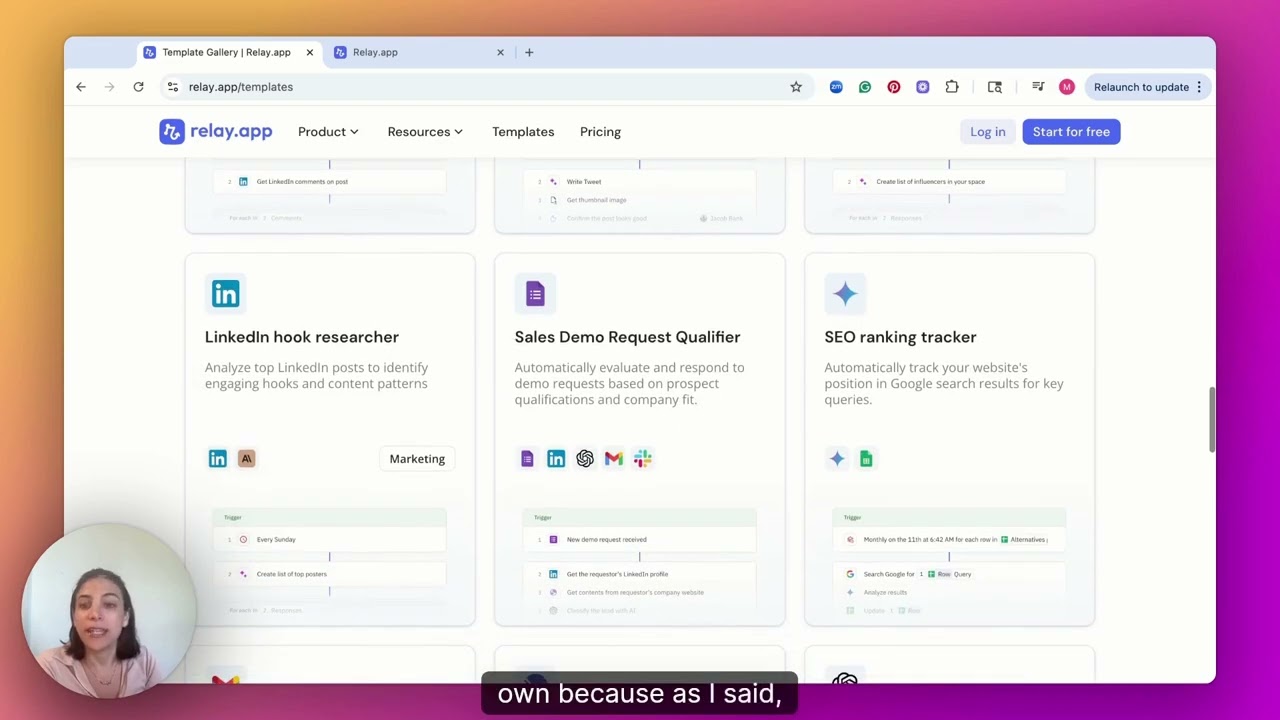
Task: Click the page vertical scrollbar thumb
Action: (x=1211, y=420)
